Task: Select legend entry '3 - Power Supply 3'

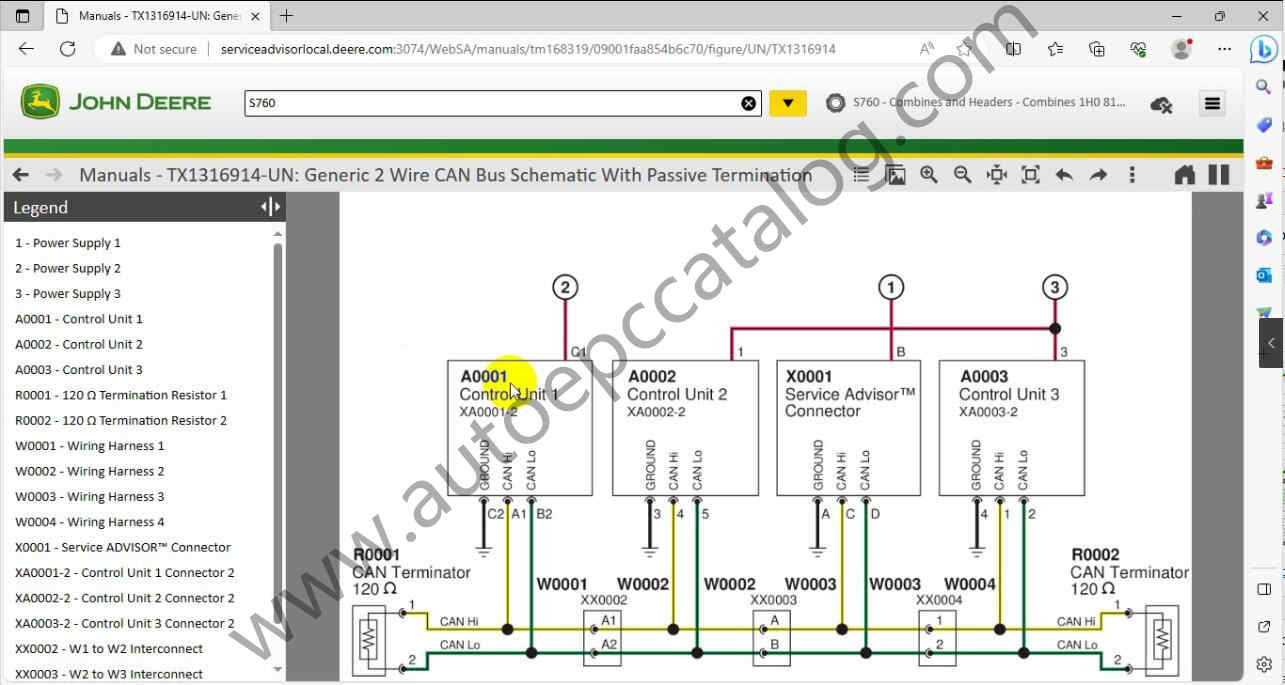Action: [68, 294]
